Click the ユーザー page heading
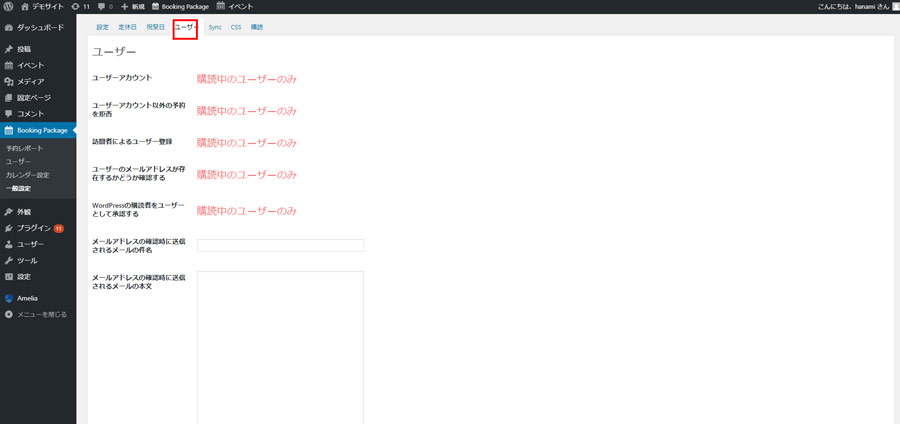The image size is (900, 424). [x=114, y=52]
